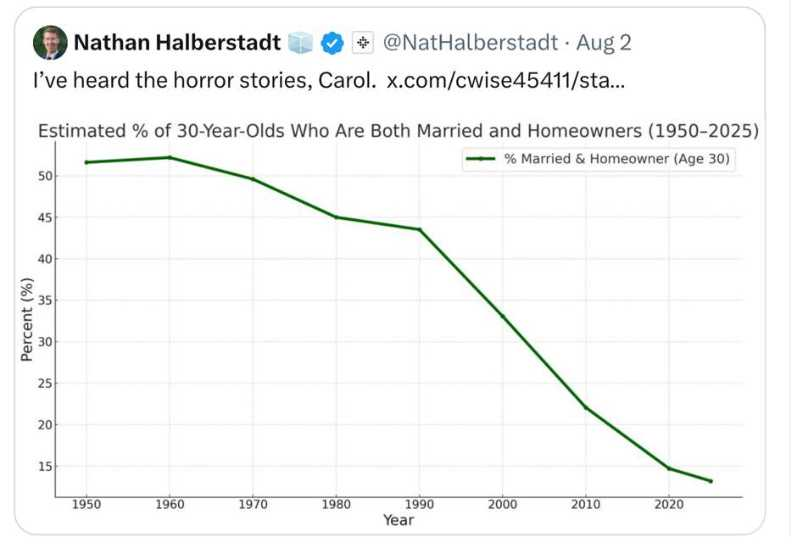The height and width of the screenshot is (544, 812).
Task: Click the 2010 data point on line
Action: pyautogui.click(x=586, y=408)
